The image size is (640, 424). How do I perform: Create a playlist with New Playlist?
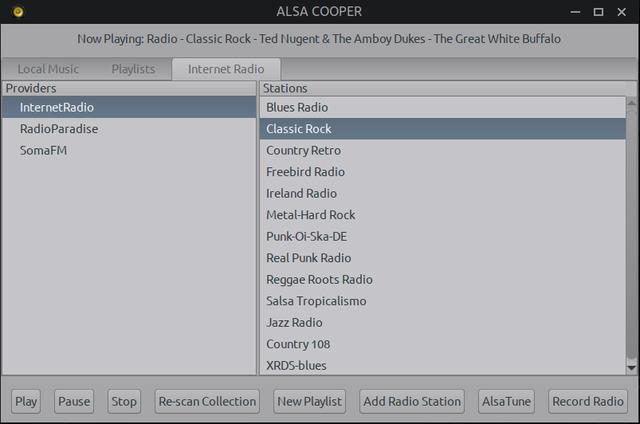pyautogui.click(x=309, y=401)
